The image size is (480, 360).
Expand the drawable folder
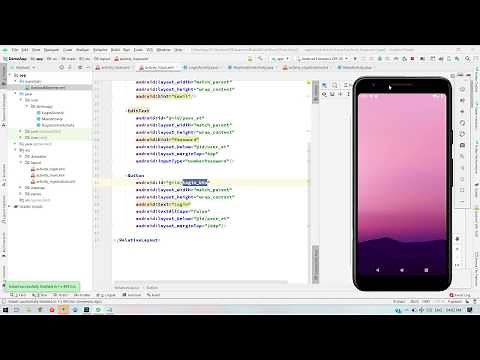click(21, 156)
